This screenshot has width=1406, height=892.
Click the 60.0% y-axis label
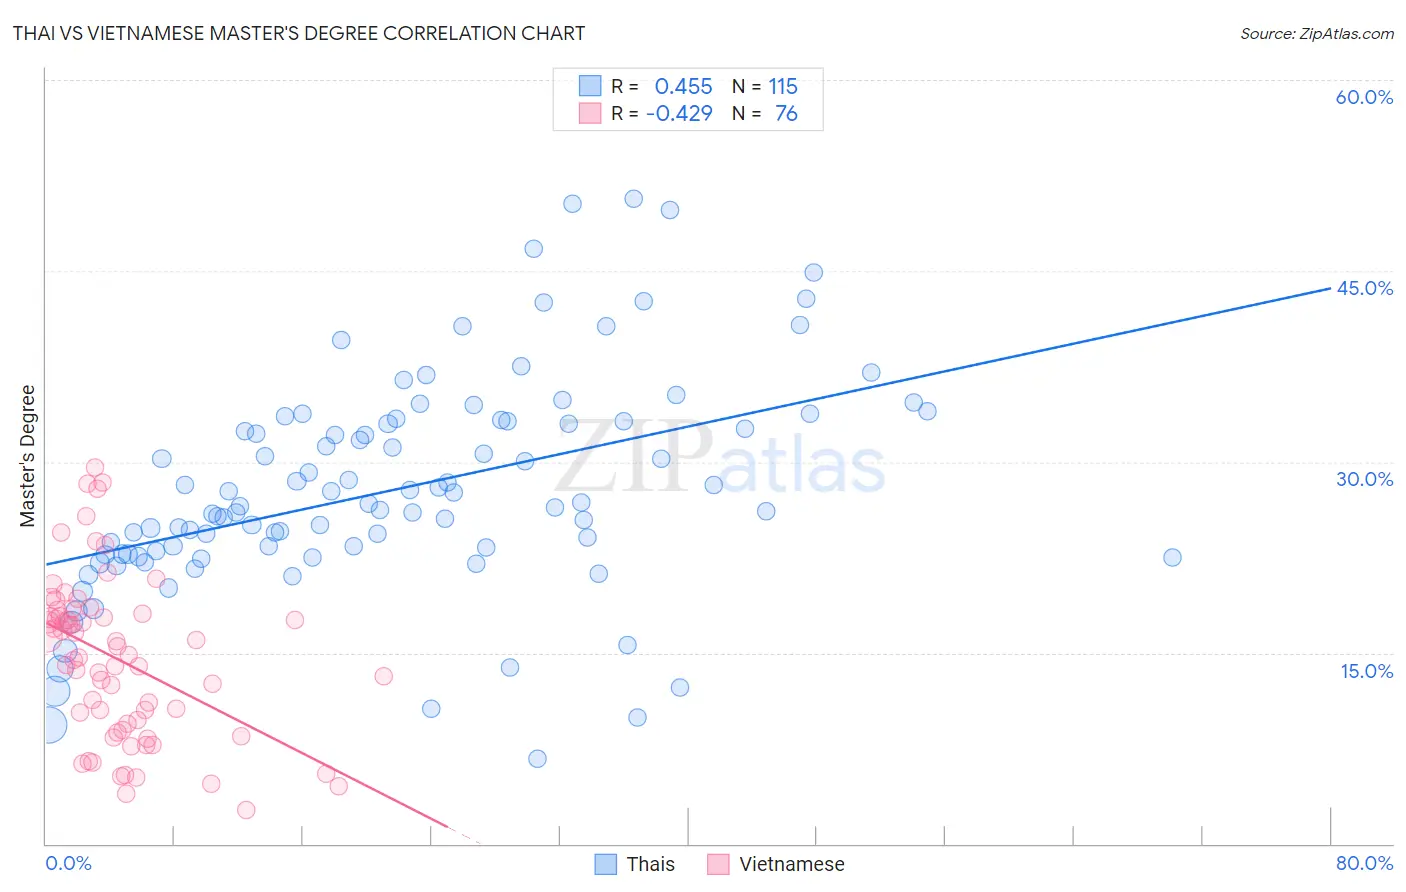[1364, 97]
